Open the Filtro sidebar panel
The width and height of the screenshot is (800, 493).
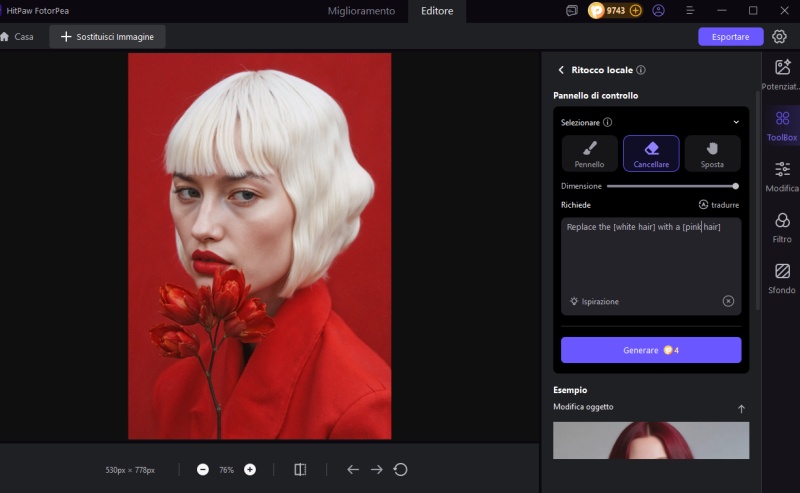782,227
